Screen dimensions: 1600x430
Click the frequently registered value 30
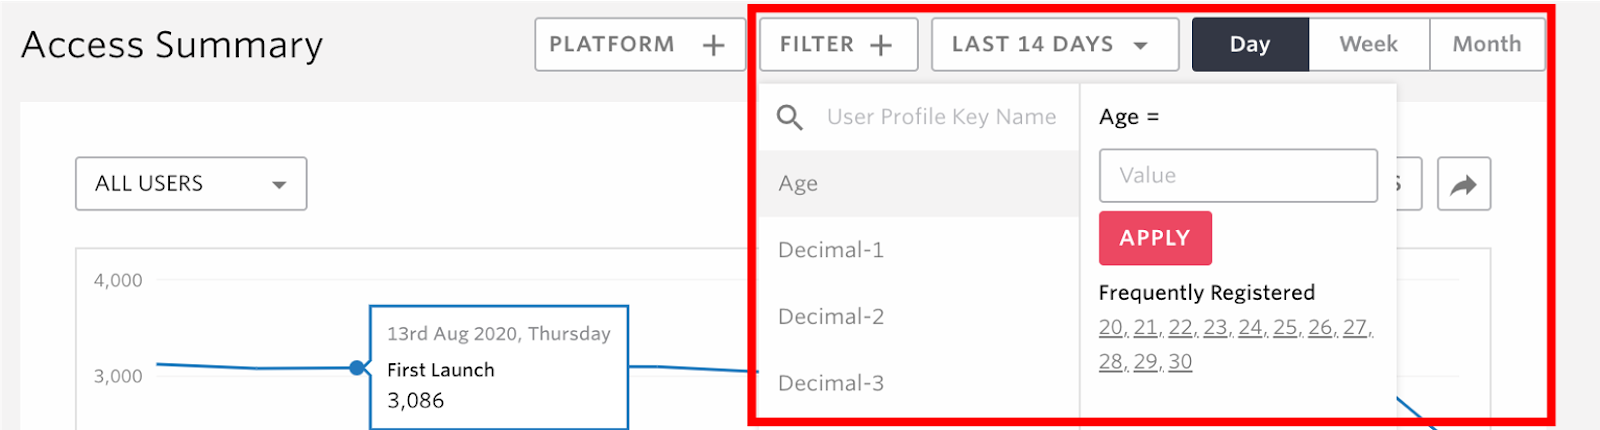1180,362
